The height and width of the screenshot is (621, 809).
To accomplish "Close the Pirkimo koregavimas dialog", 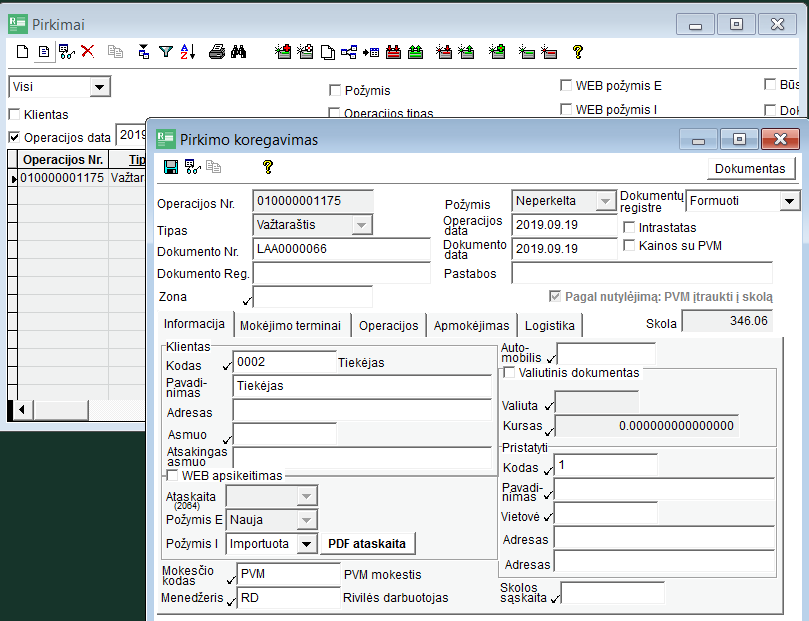I will pyautogui.click(x=780, y=139).
